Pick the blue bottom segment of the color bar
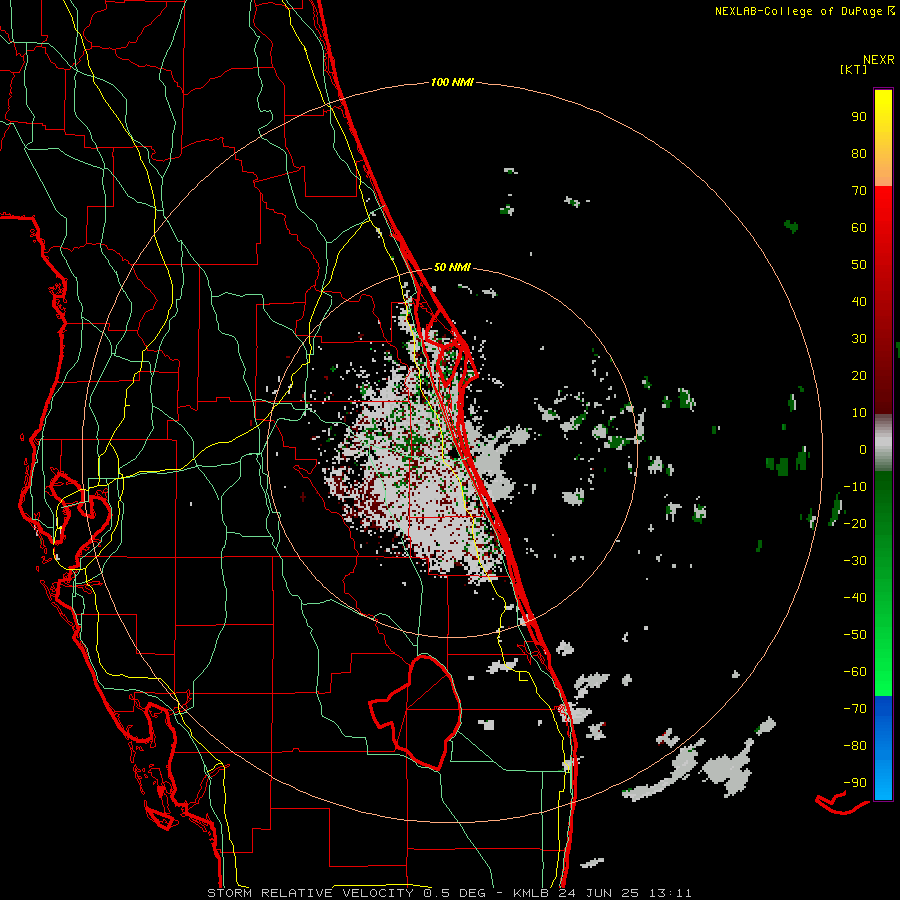 [x=883, y=747]
